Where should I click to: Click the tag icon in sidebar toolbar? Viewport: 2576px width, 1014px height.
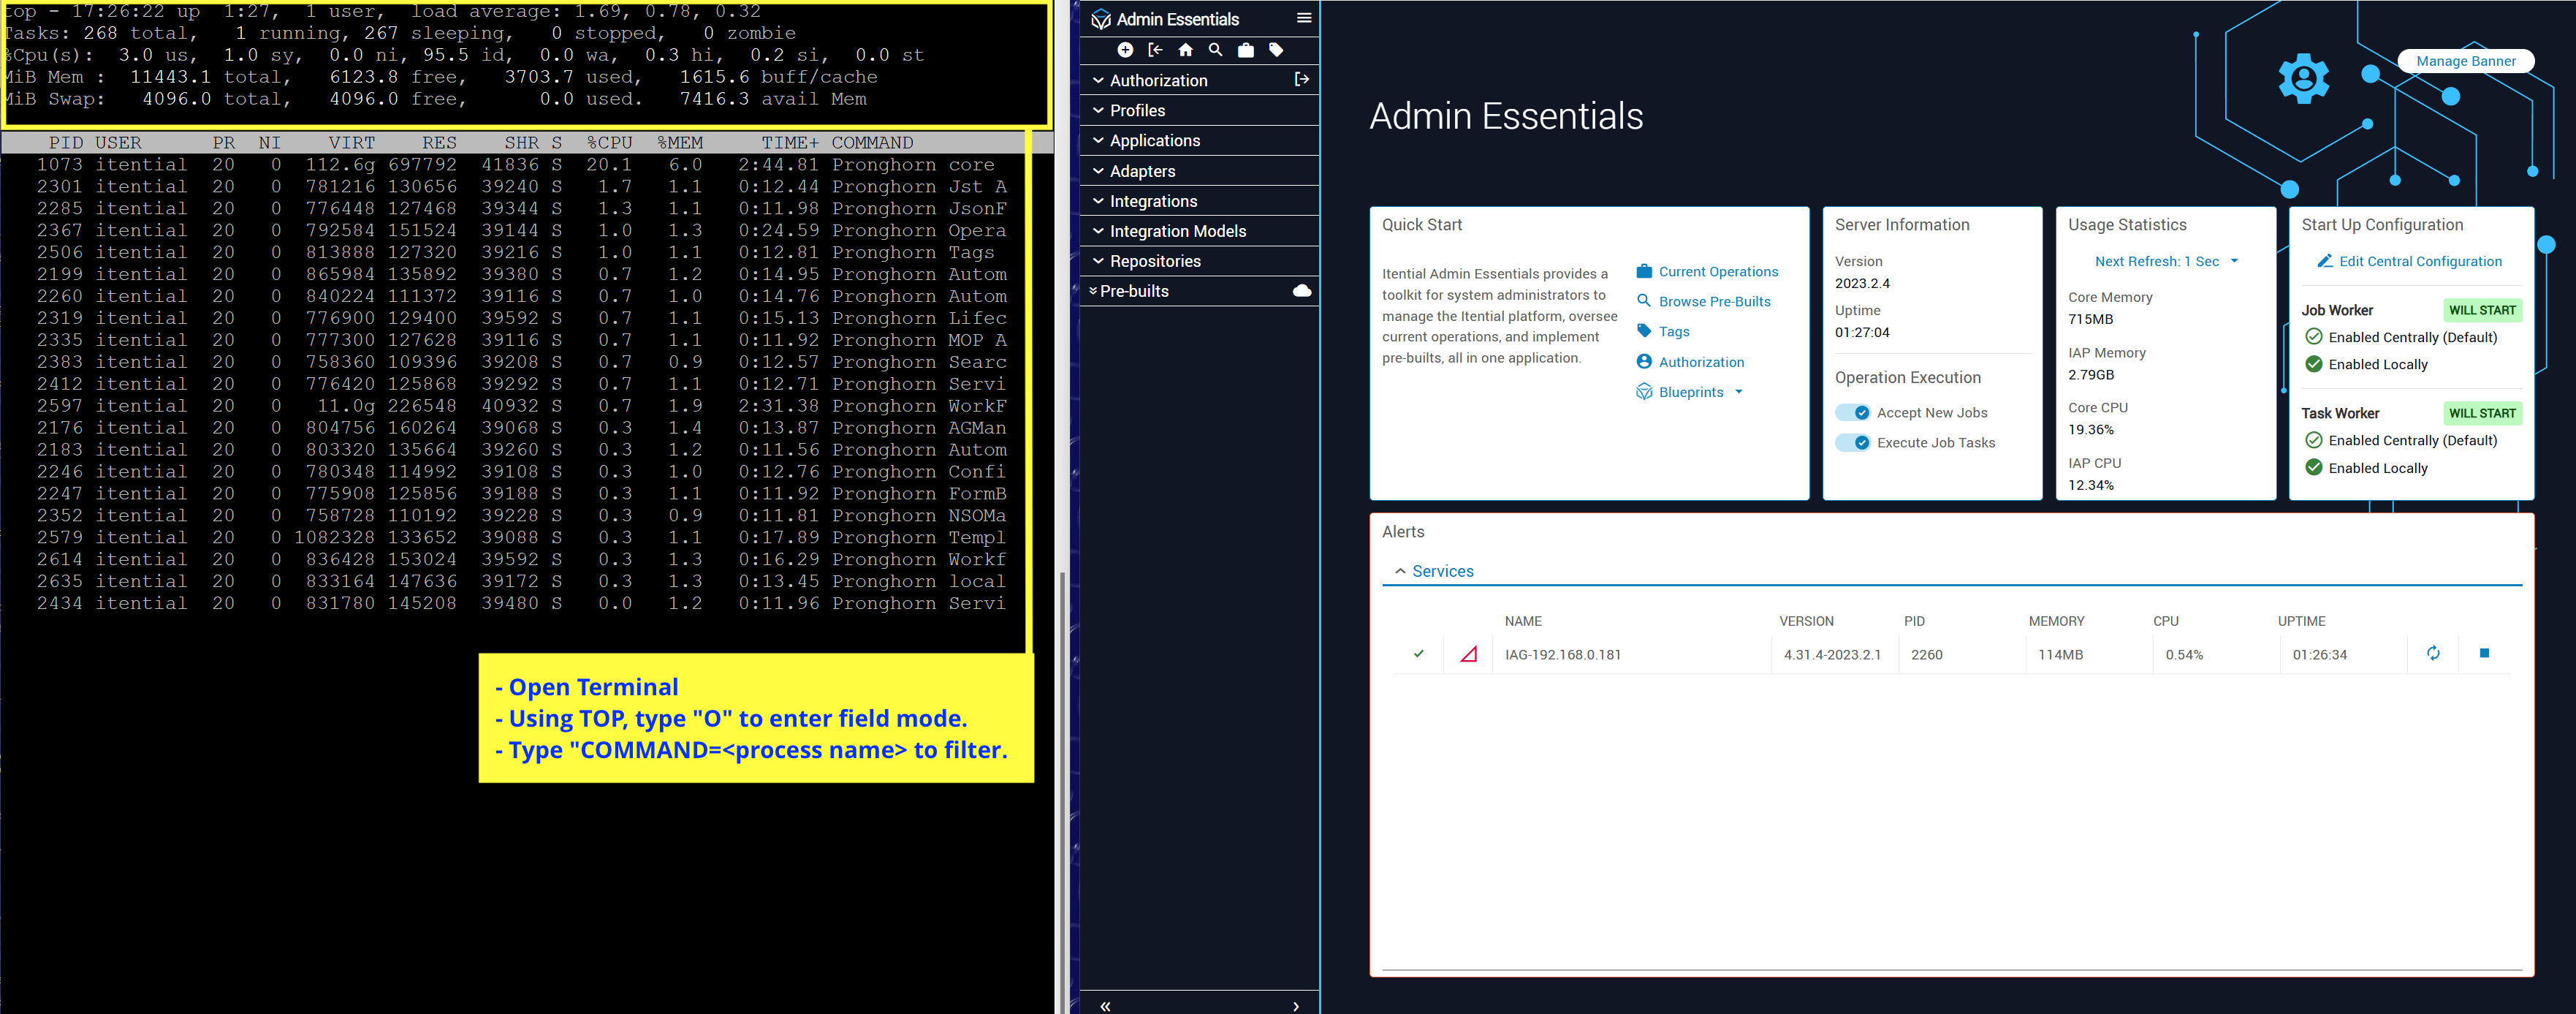tap(1276, 50)
